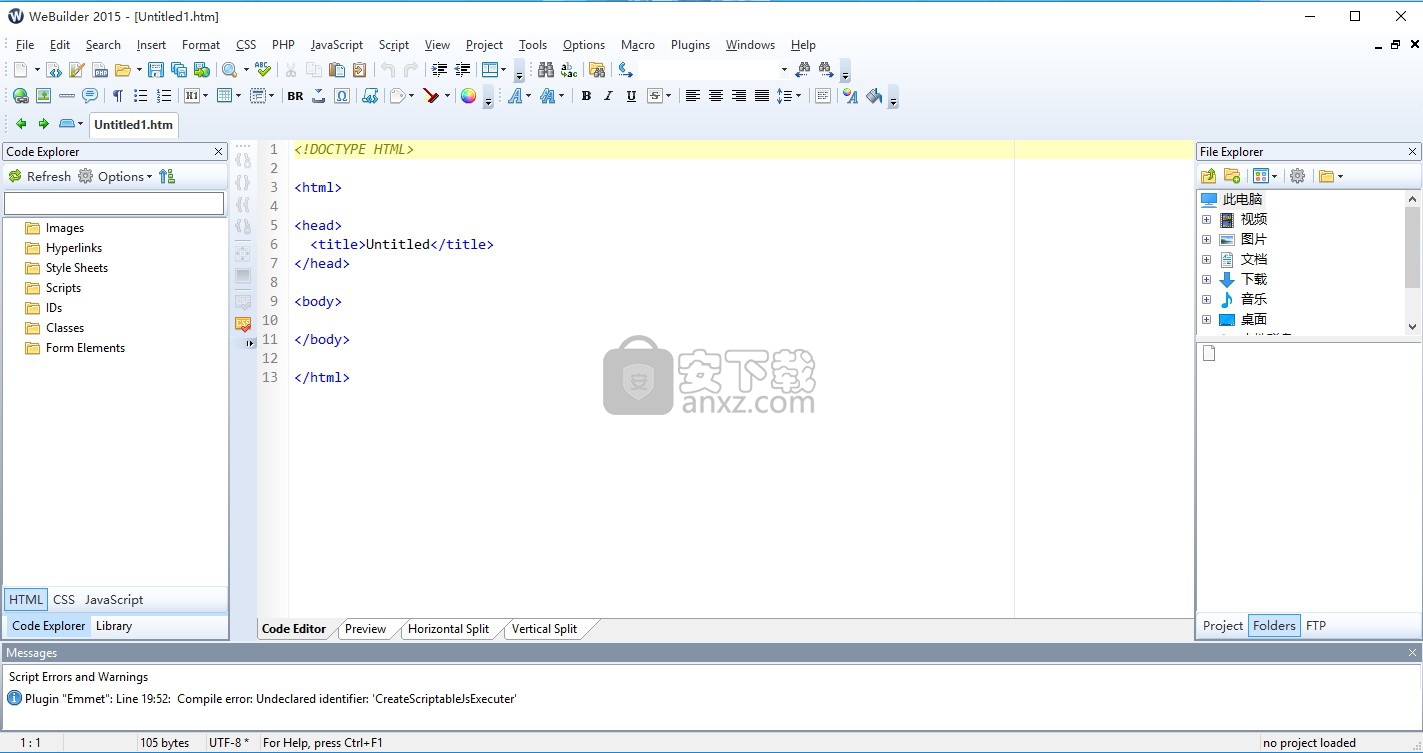Image resolution: width=1423 pixels, height=753 pixels.
Task: Open the insert table dropdown arrow
Action: (238, 96)
